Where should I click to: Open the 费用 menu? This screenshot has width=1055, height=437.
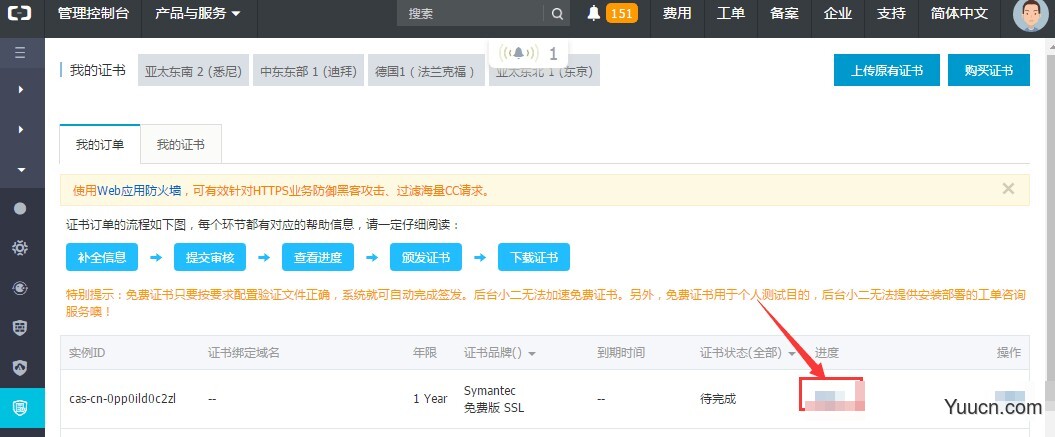coord(677,13)
